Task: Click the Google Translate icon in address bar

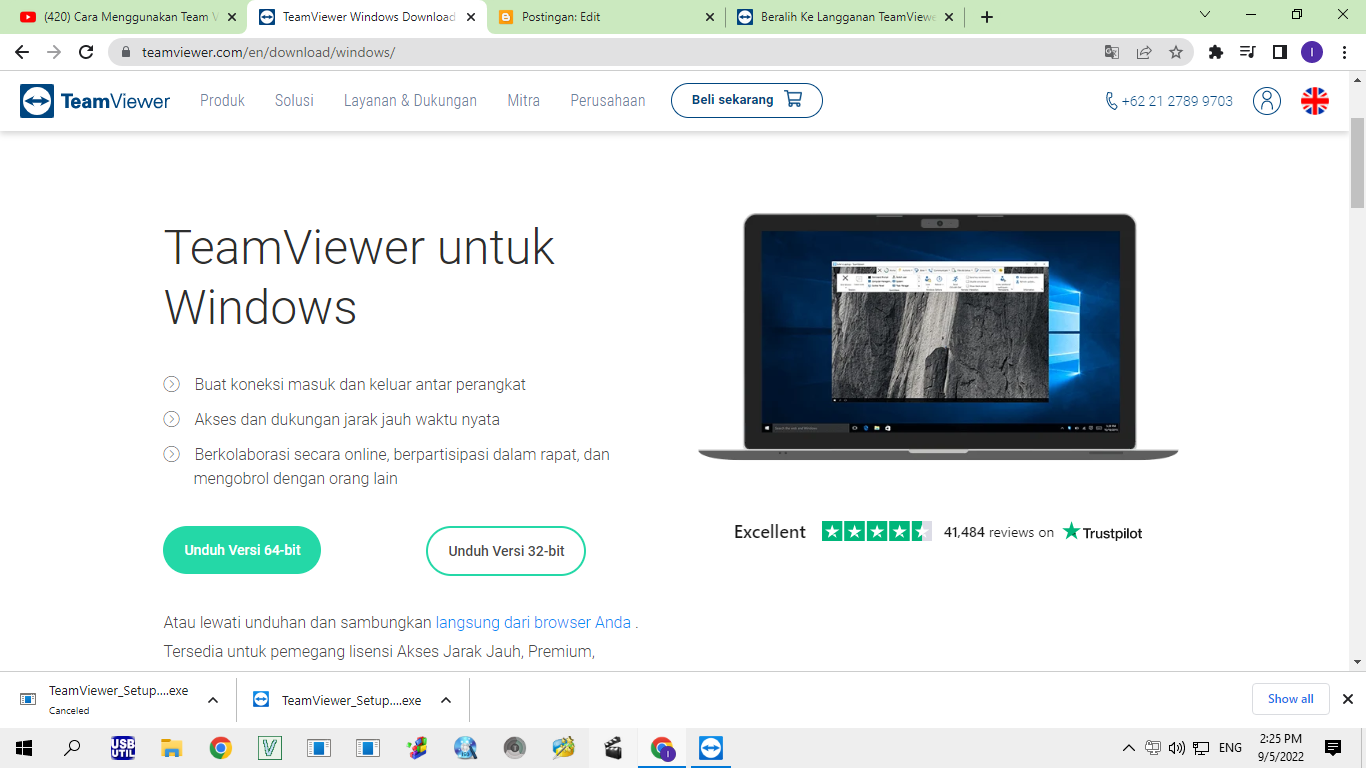Action: click(x=1112, y=52)
